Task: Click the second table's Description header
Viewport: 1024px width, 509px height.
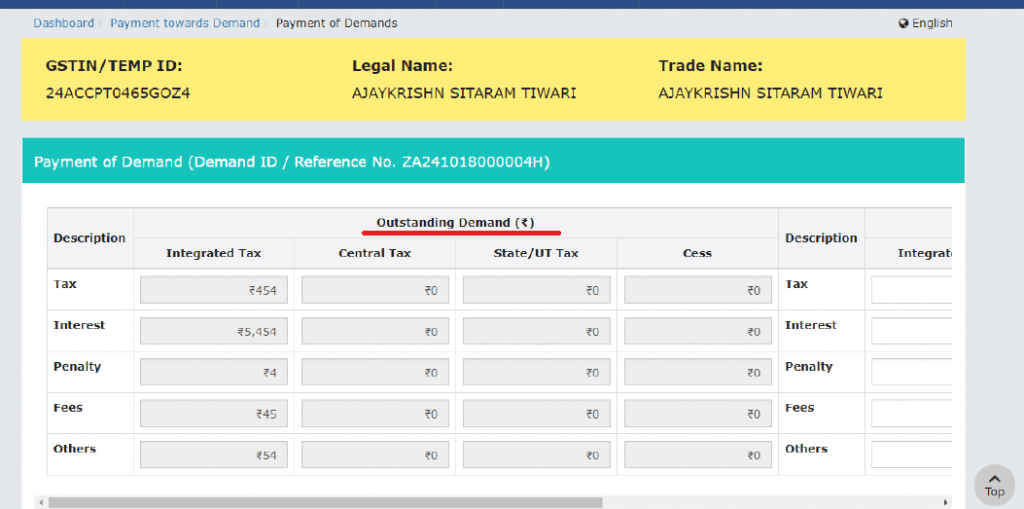Action: coord(821,238)
